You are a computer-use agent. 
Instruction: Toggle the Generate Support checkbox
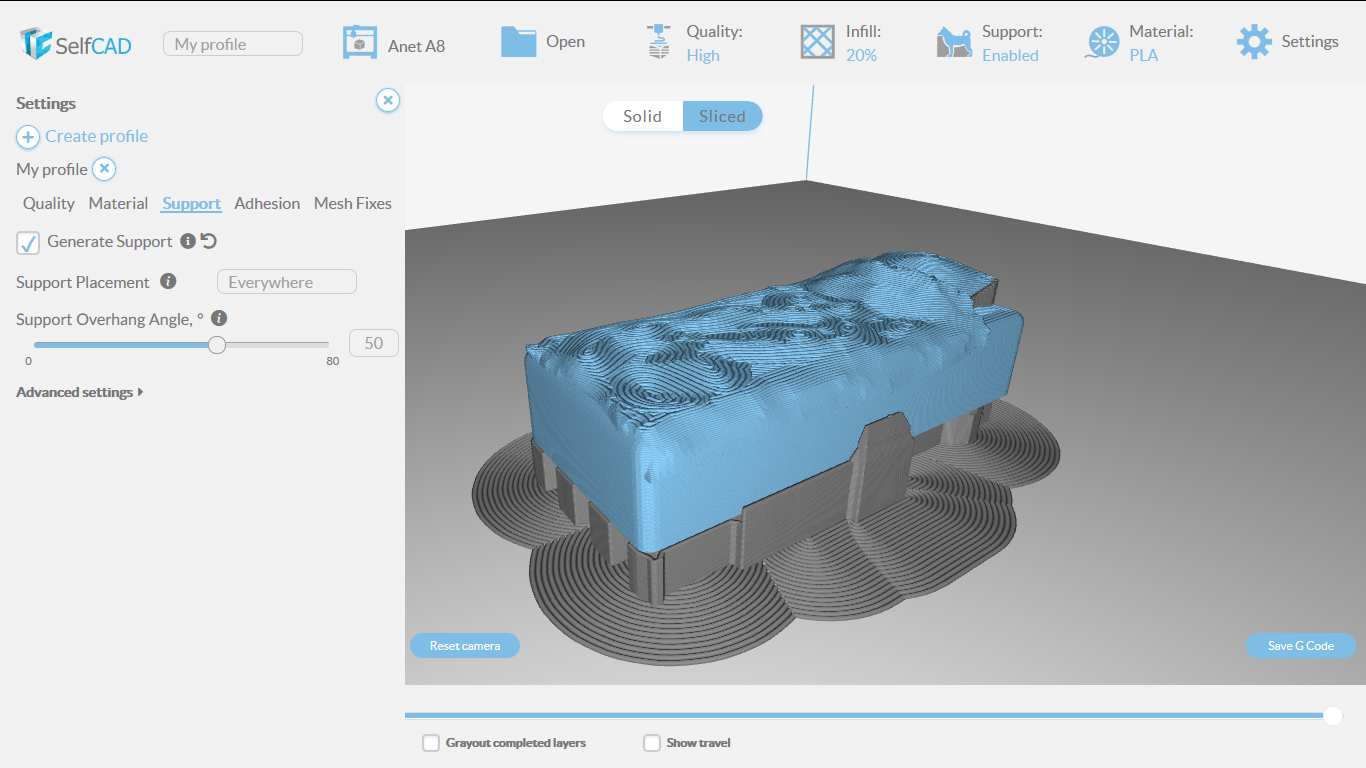click(28, 242)
